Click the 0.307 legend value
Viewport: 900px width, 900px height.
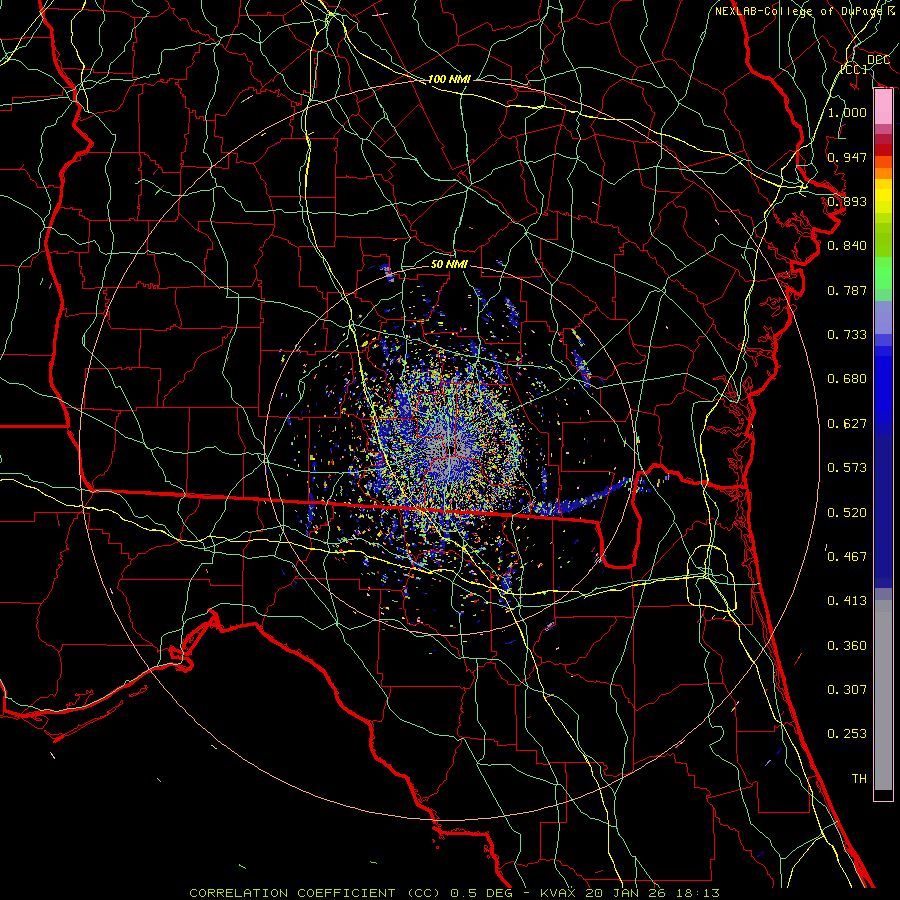pos(847,690)
